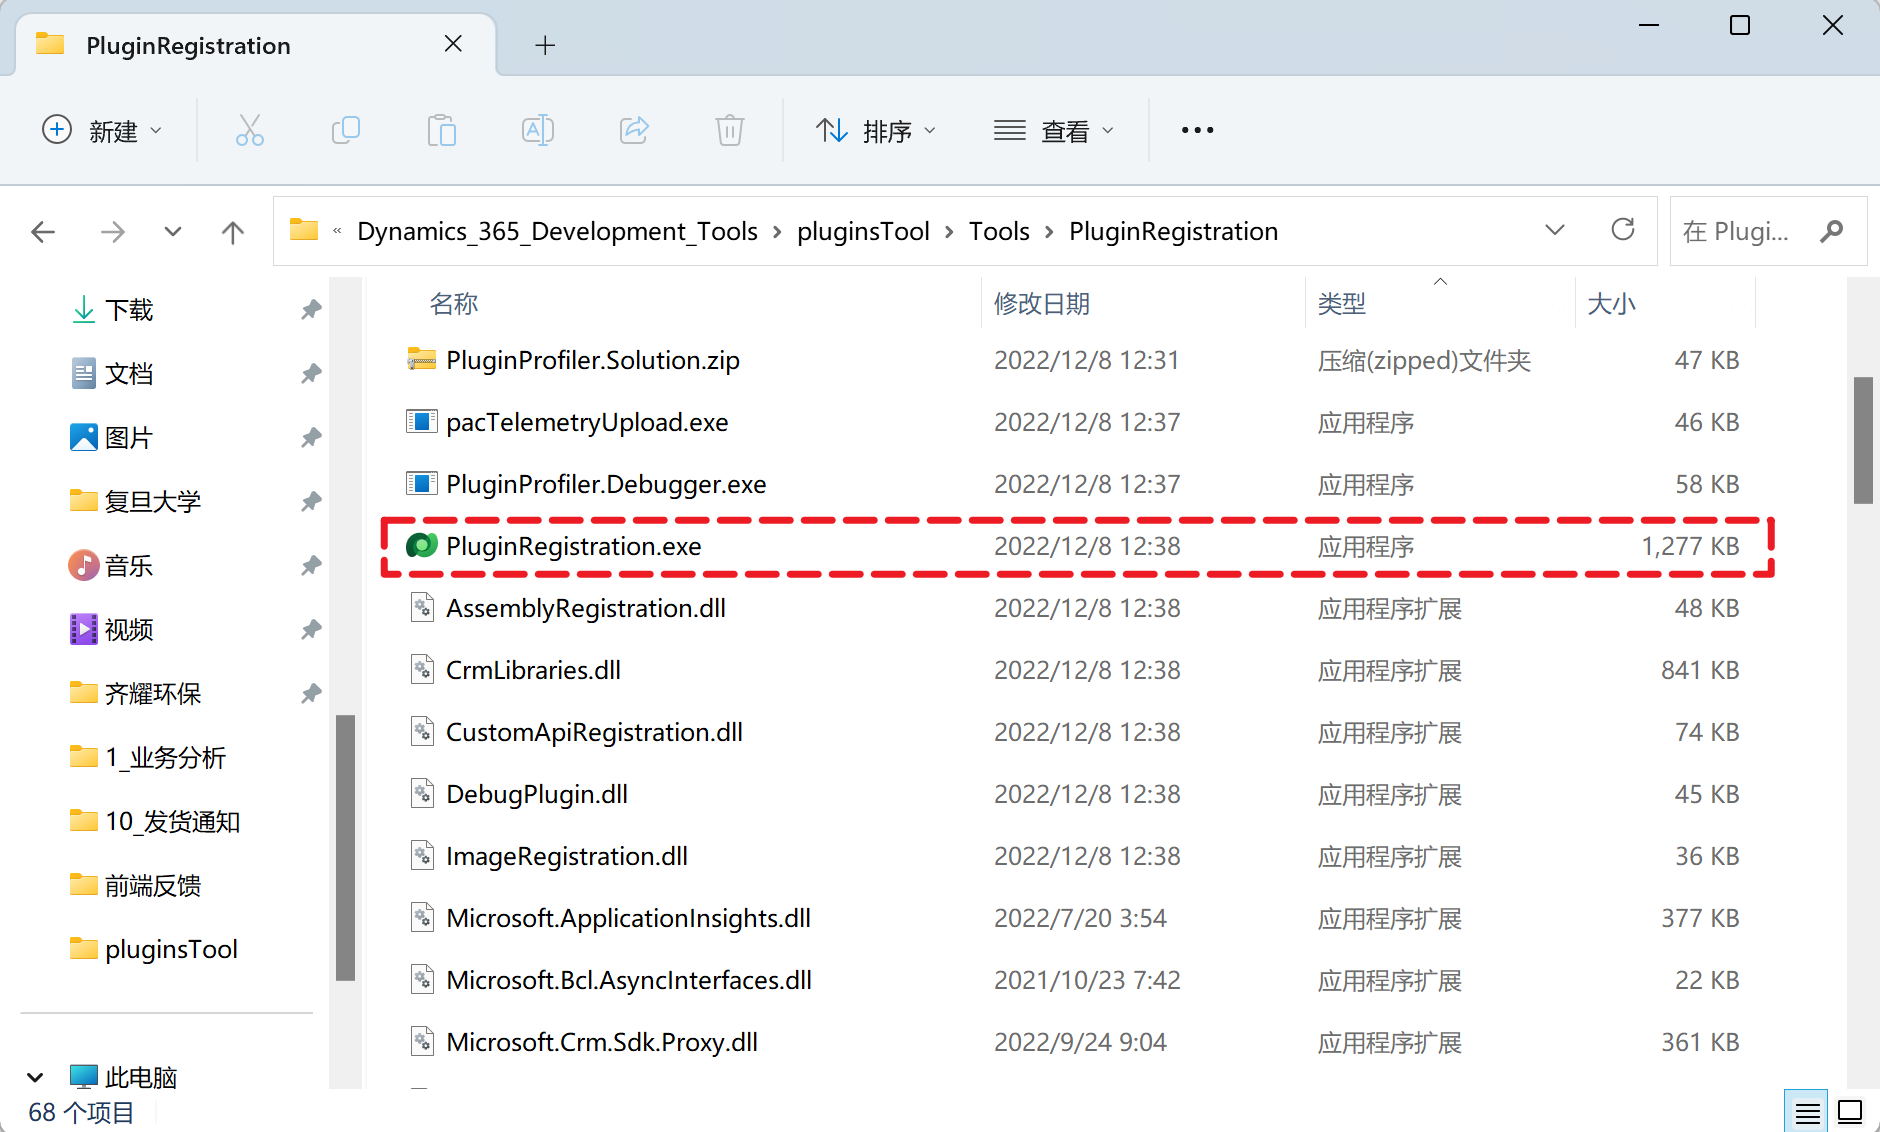This screenshot has width=1880, height=1132.
Task: Click the Refresh icon beside the address bar
Action: click(1623, 230)
